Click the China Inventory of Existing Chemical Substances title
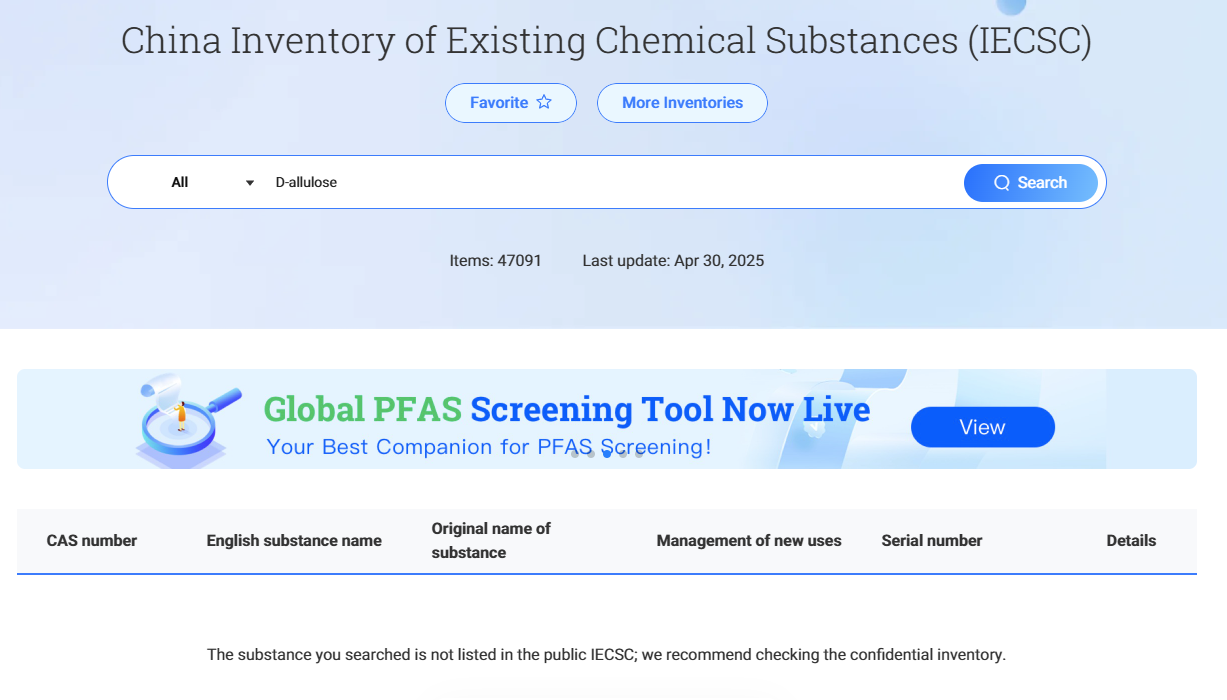Image resolution: width=1227 pixels, height=700 pixels. (x=606, y=41)
